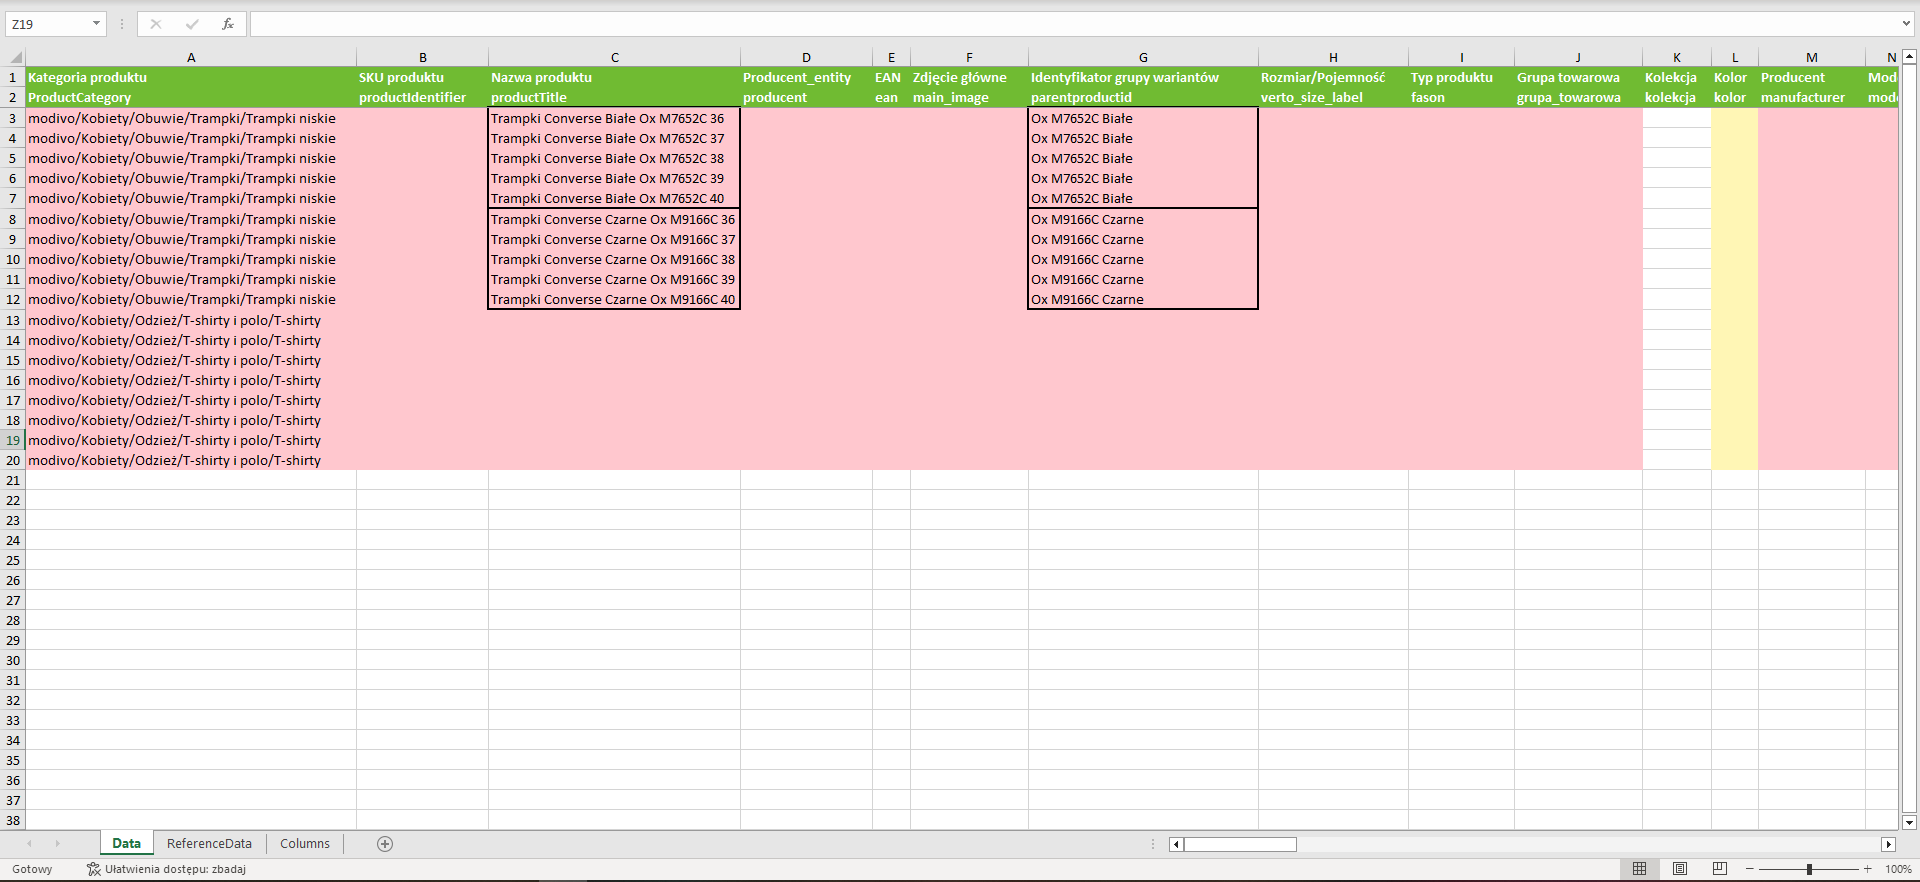1920x882 pixels.
Task: Click the 100% zoom level button
Action: pyautogui.click(x=1898, y=869)
